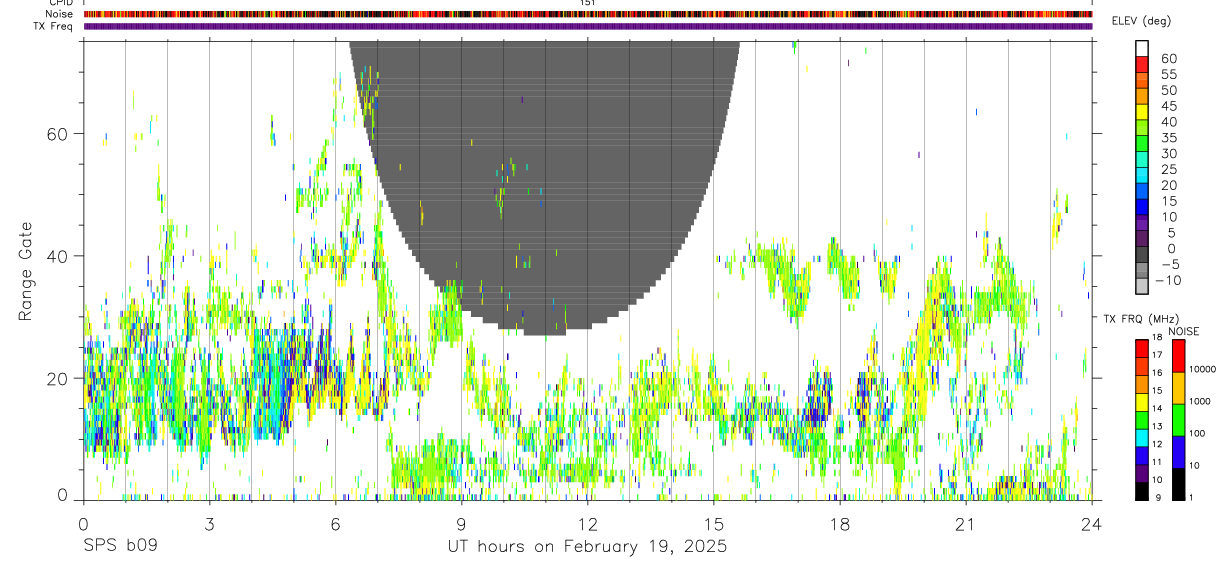Select the yellow 40–45 degree elevation swatch
This screenshot has width=1228, height=567.
(1142, 112)
